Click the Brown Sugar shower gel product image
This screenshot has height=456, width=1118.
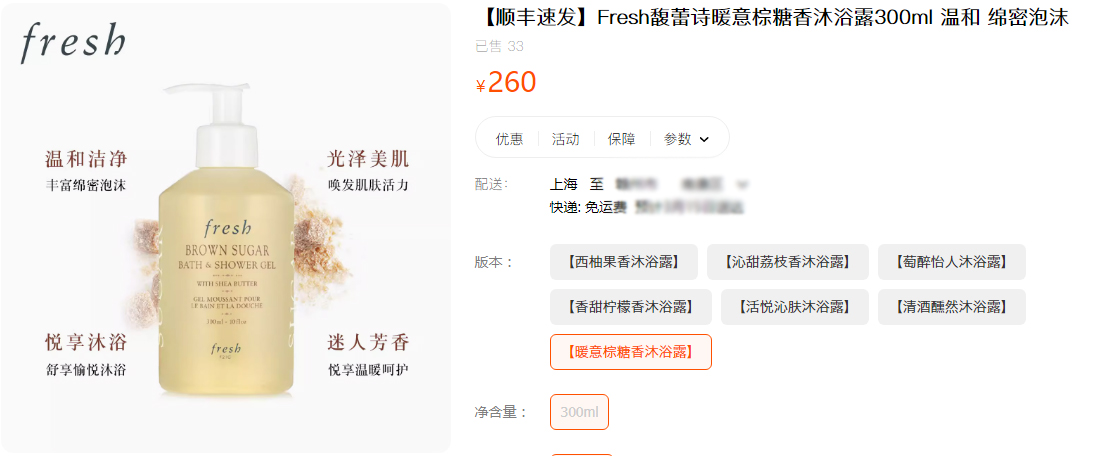tap(225, 242)
